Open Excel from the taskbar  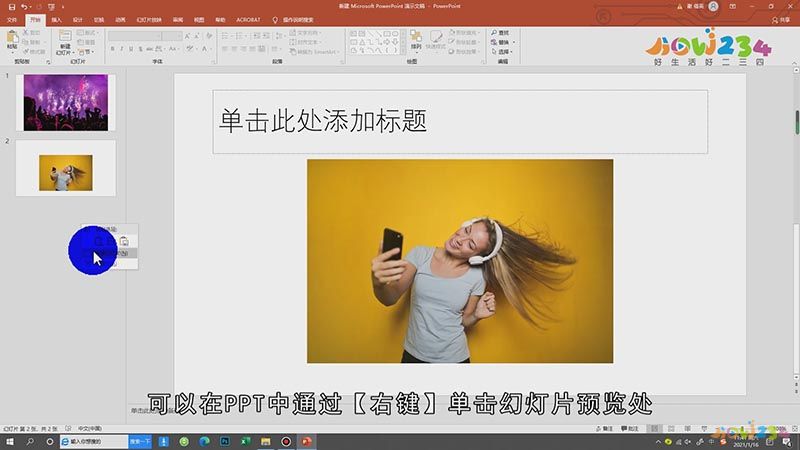245,442
